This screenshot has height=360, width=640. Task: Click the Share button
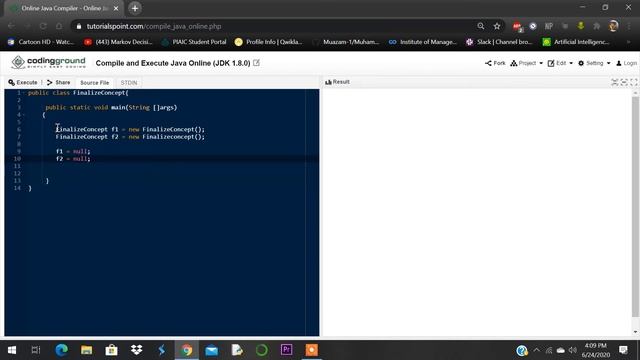(58, 82)
